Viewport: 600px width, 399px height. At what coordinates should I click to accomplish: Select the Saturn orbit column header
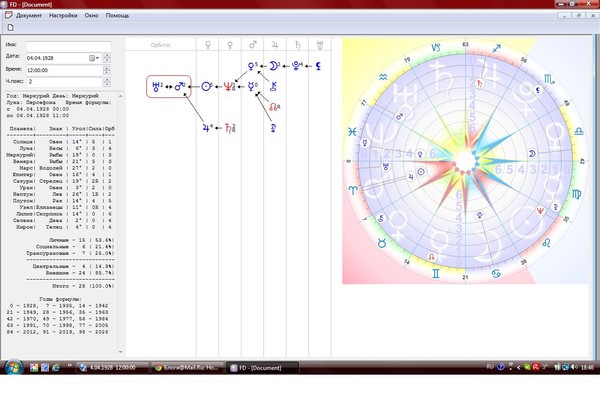297,45
